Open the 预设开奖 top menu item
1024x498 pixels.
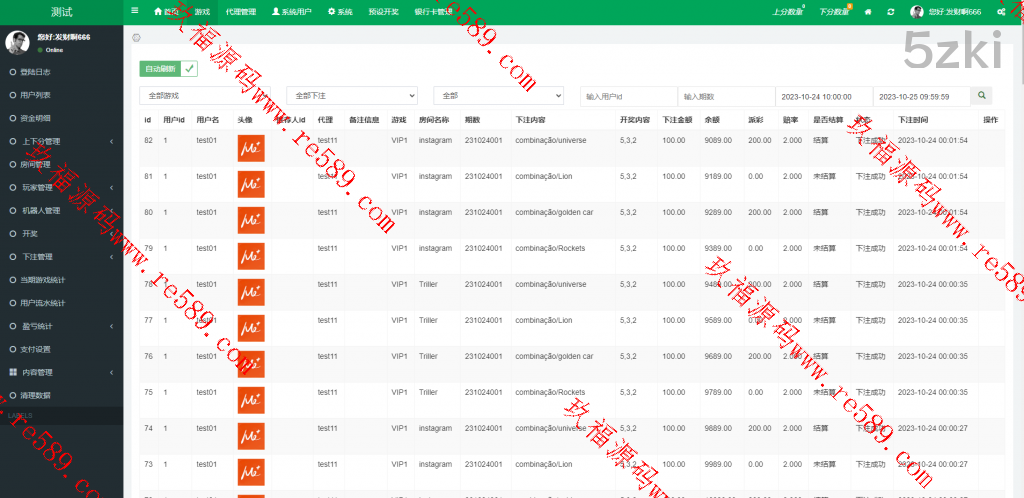coord(383,12)
